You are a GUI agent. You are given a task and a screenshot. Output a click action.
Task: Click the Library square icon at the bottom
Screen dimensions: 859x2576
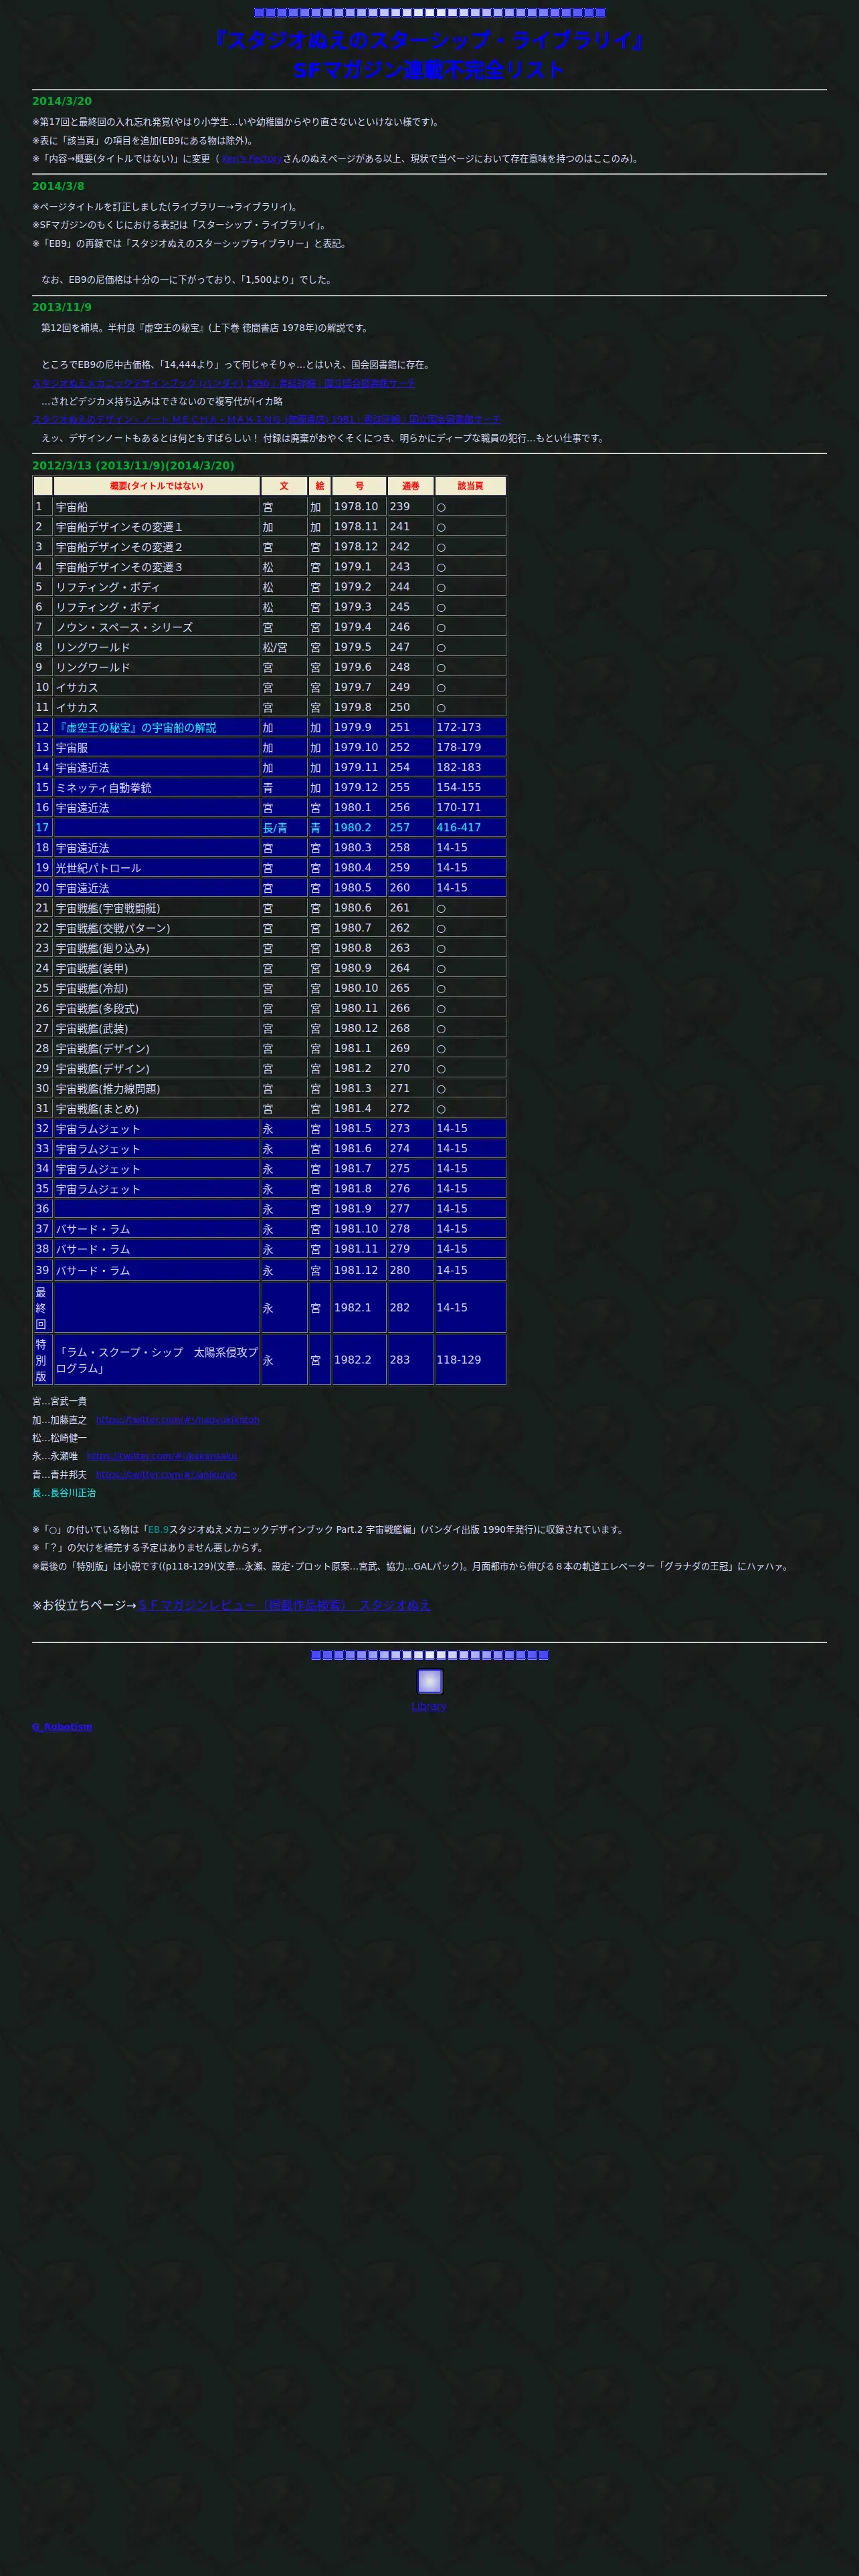(429, 1681)
